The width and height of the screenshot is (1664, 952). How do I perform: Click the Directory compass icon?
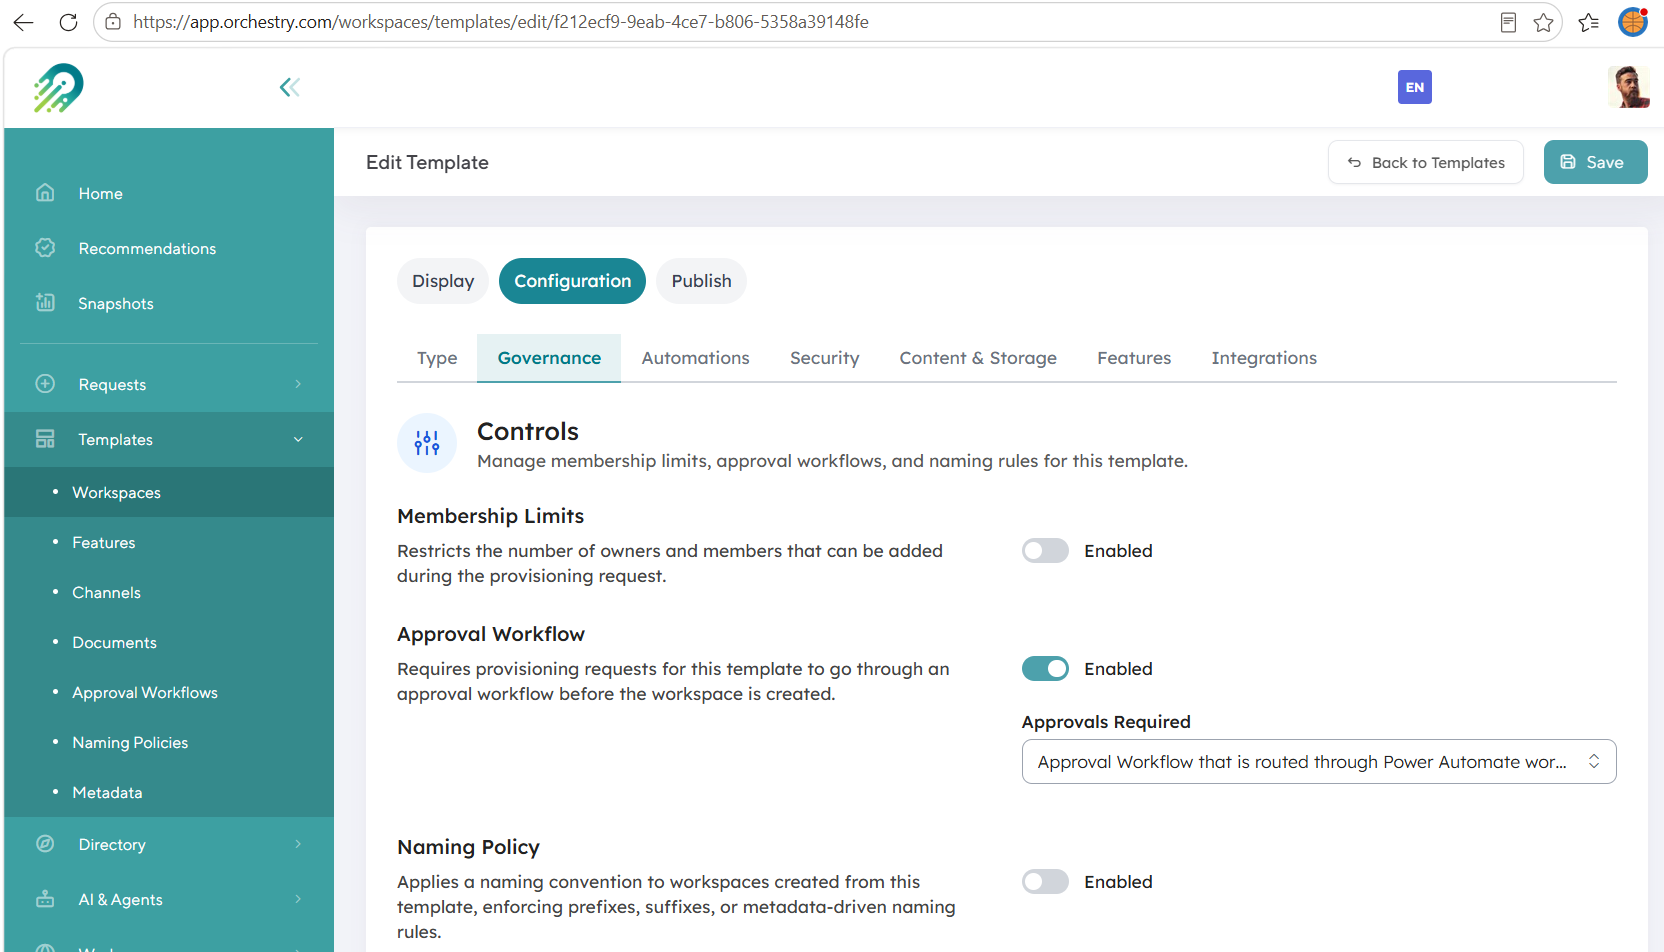45,844
